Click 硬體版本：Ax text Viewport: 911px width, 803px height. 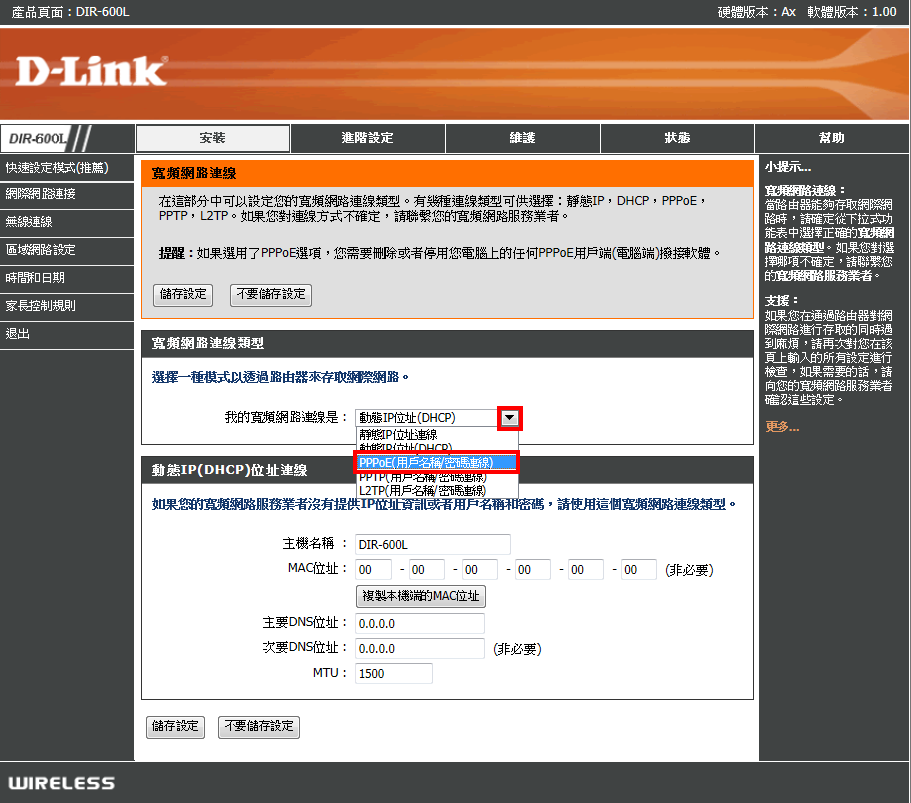756,12
